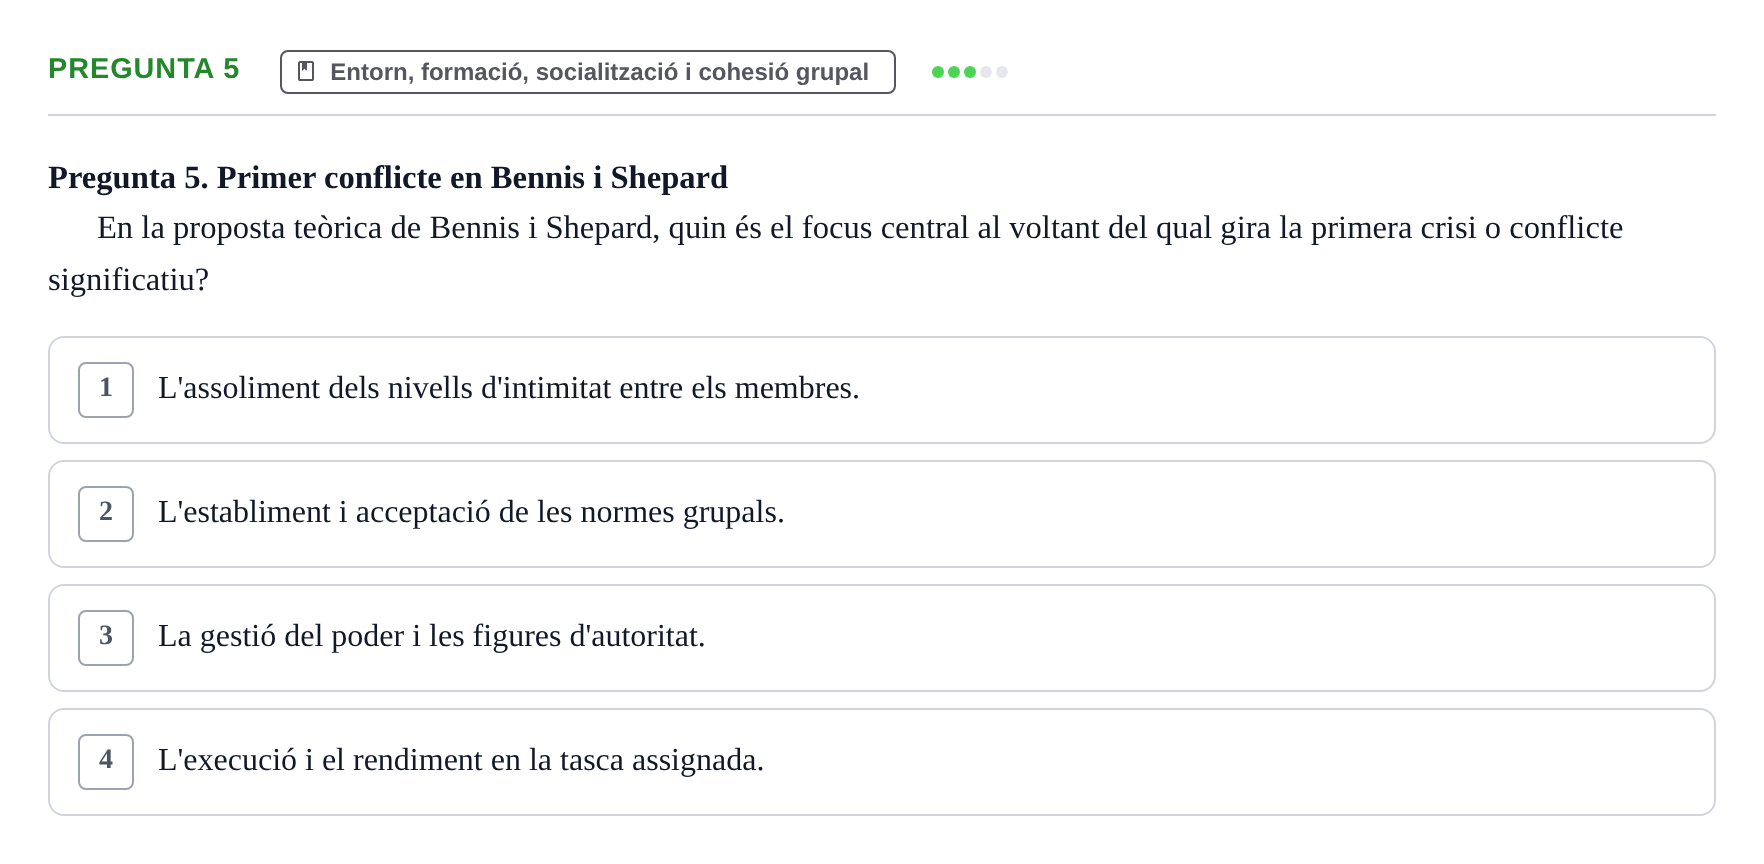The image size is (1764, 864).
Task: Click the 'PREGUNTA 5' heading
Action: tap(144, 69)
